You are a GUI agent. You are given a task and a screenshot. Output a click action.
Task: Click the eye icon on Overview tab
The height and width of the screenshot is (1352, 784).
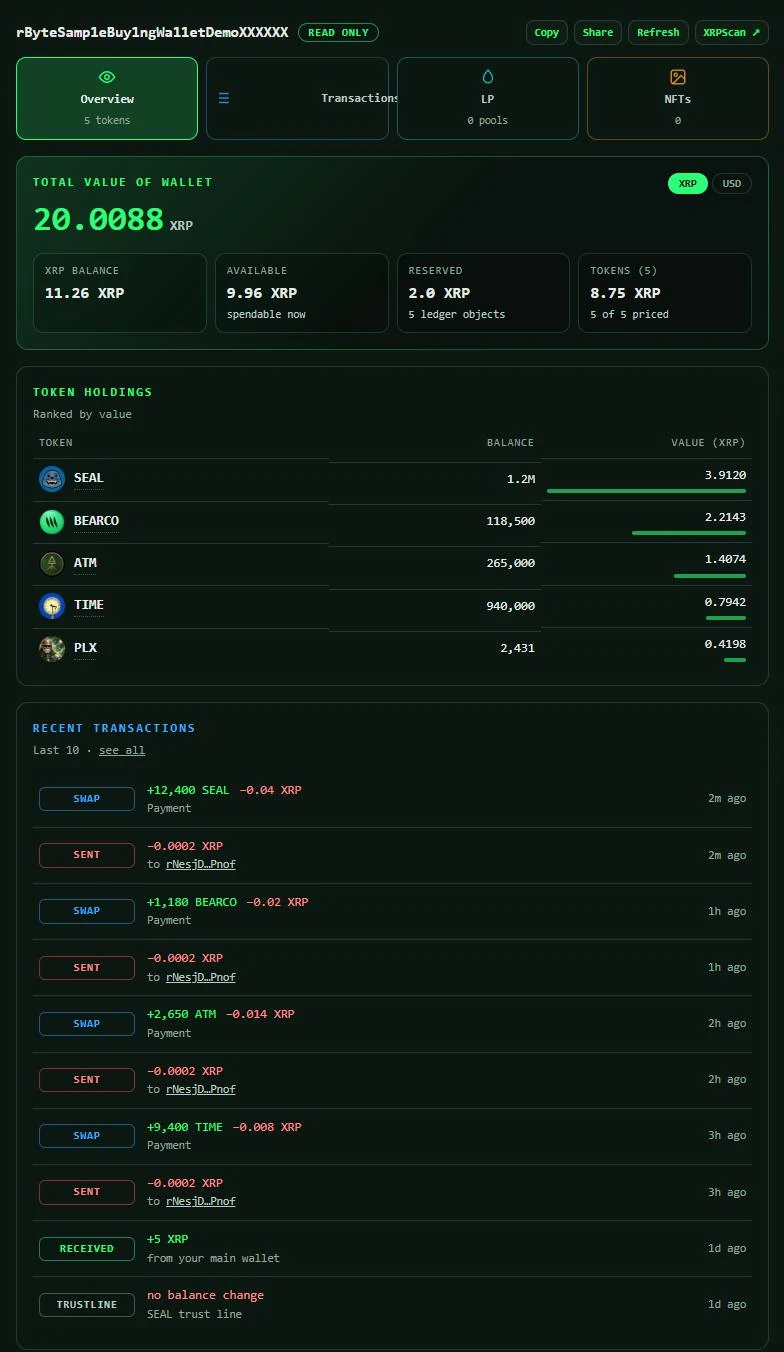[107, 77]
